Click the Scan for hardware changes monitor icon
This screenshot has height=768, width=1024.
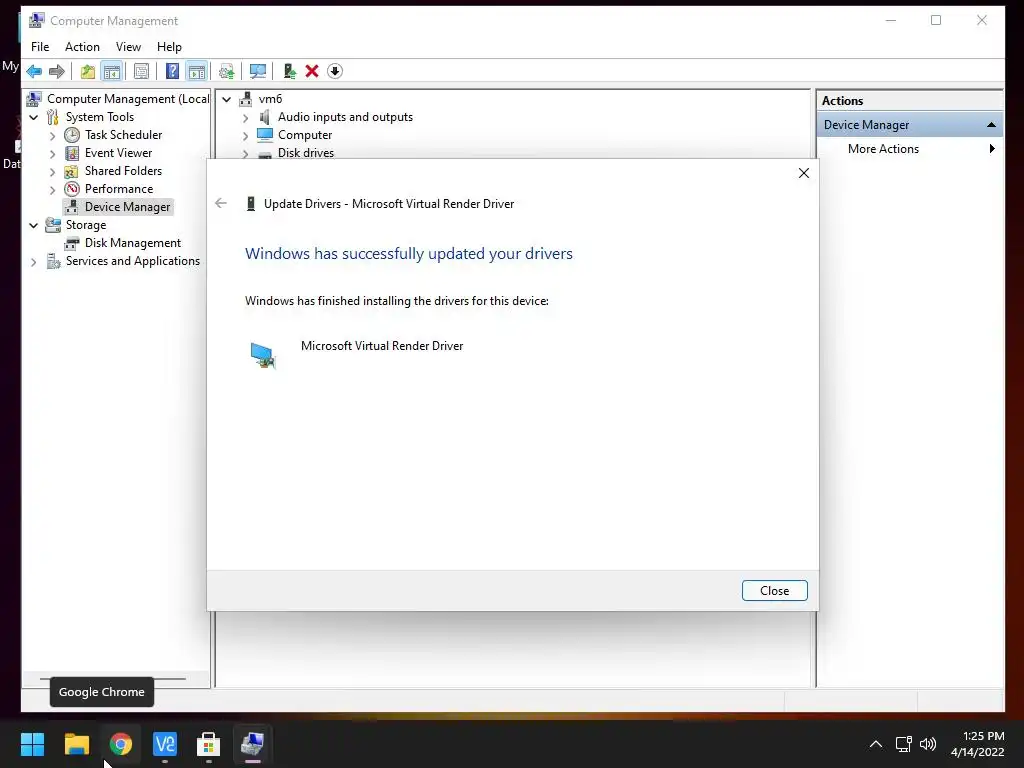tap(258, 71)
